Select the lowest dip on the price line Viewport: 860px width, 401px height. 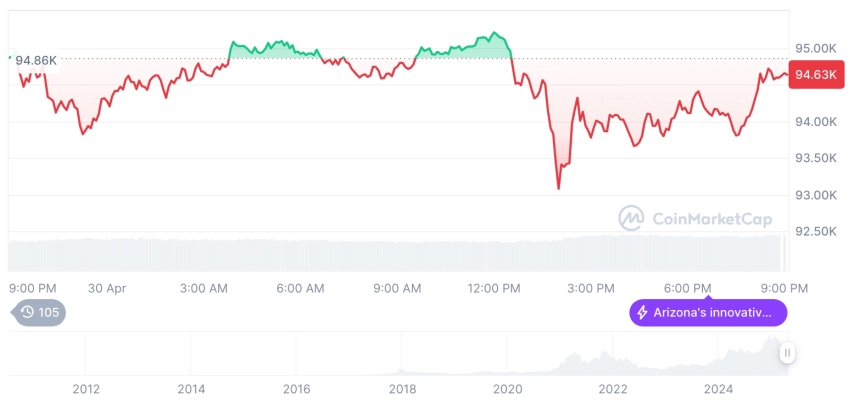pyautogui.click(x=559, y=188)
